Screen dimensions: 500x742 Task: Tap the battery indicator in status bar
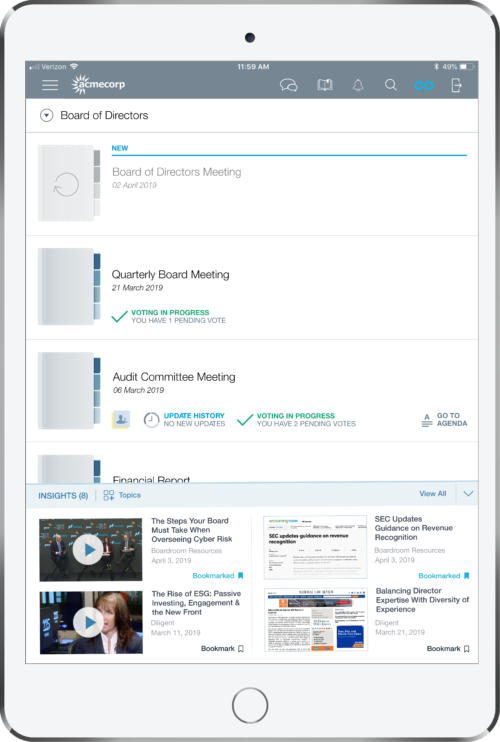click(467, 67)
